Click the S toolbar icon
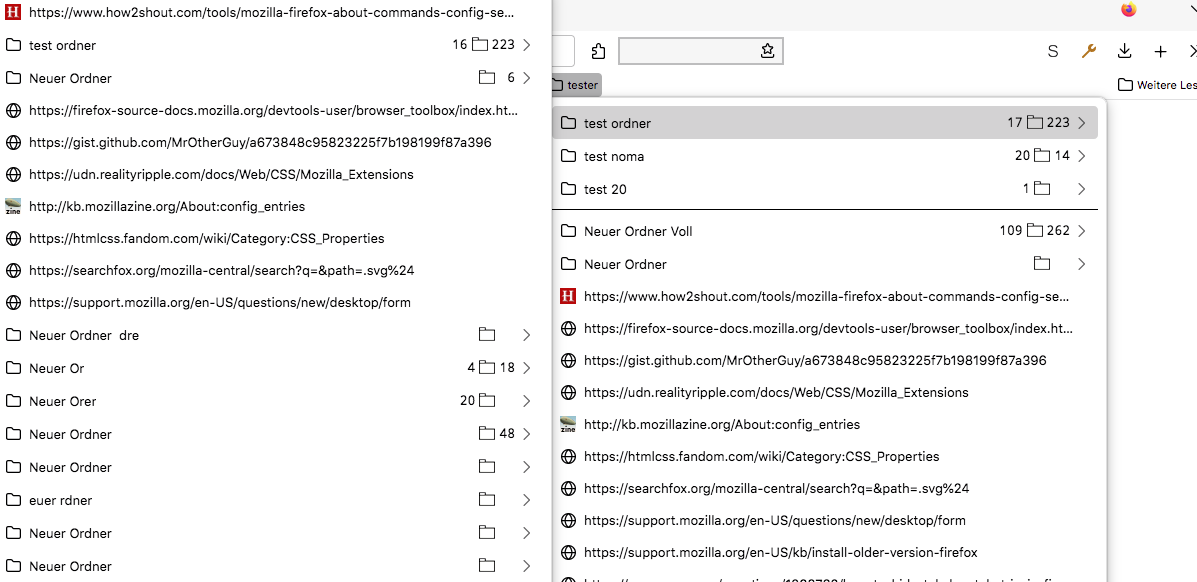 [1052, 51]
